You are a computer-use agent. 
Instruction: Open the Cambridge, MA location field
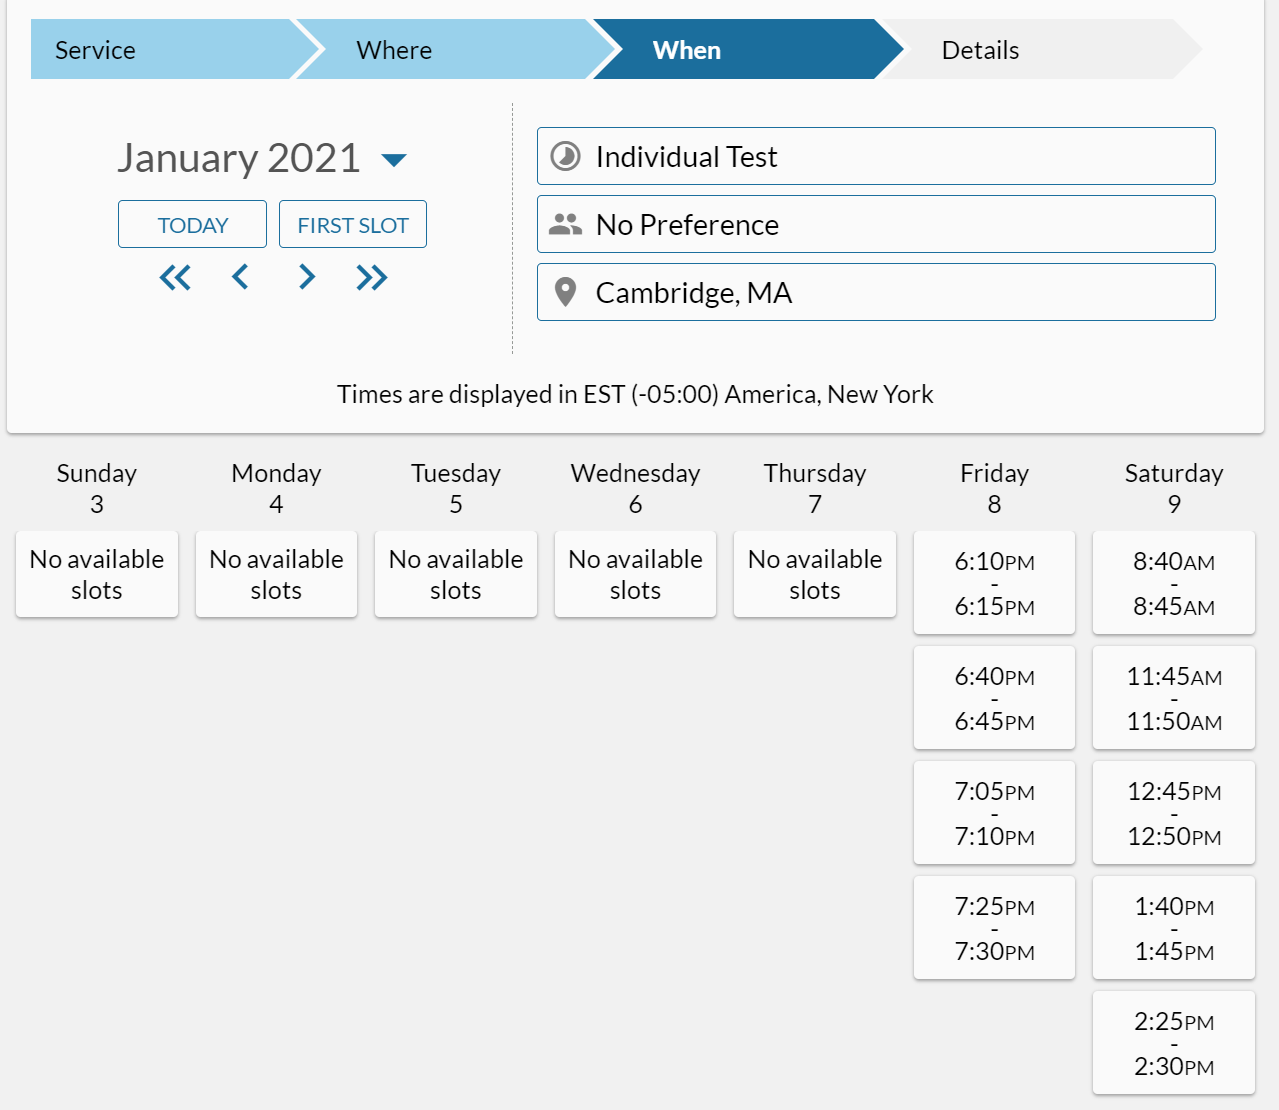click(x=876, y=292)
